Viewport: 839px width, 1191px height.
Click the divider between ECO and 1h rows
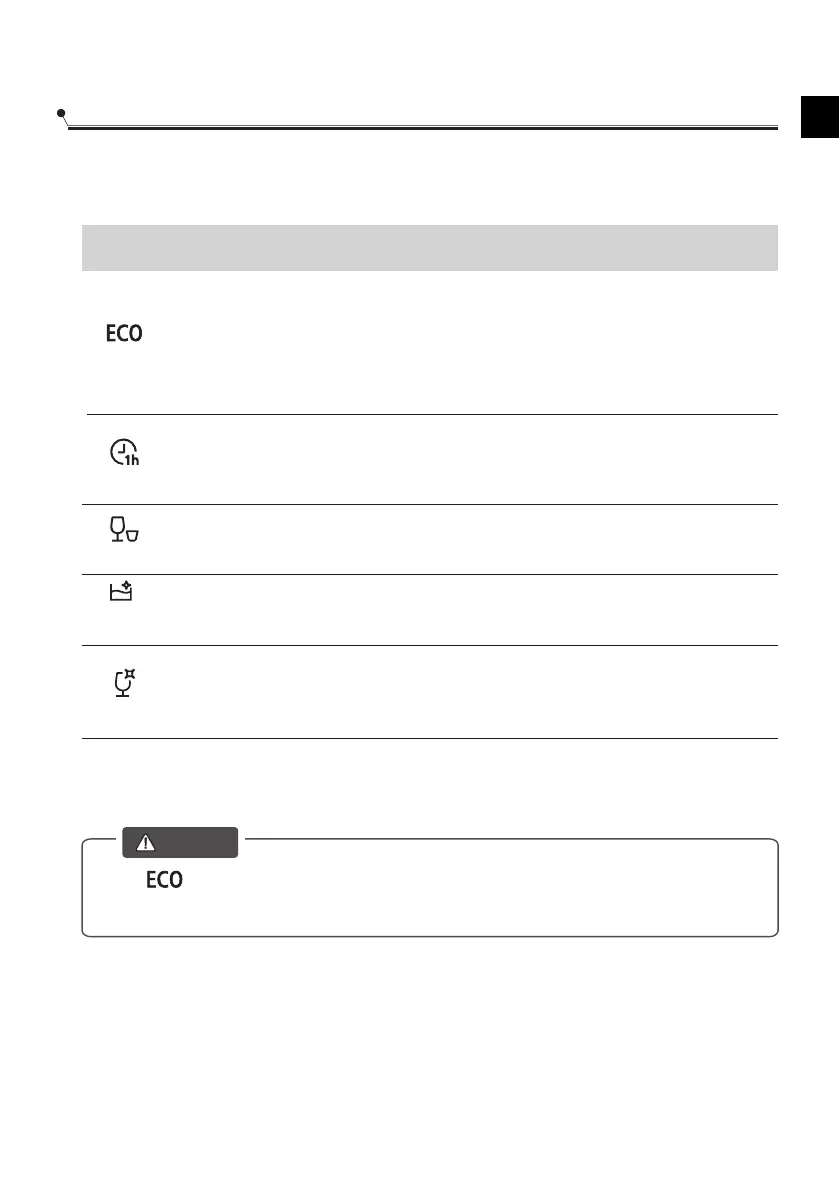tap(432, 414)
